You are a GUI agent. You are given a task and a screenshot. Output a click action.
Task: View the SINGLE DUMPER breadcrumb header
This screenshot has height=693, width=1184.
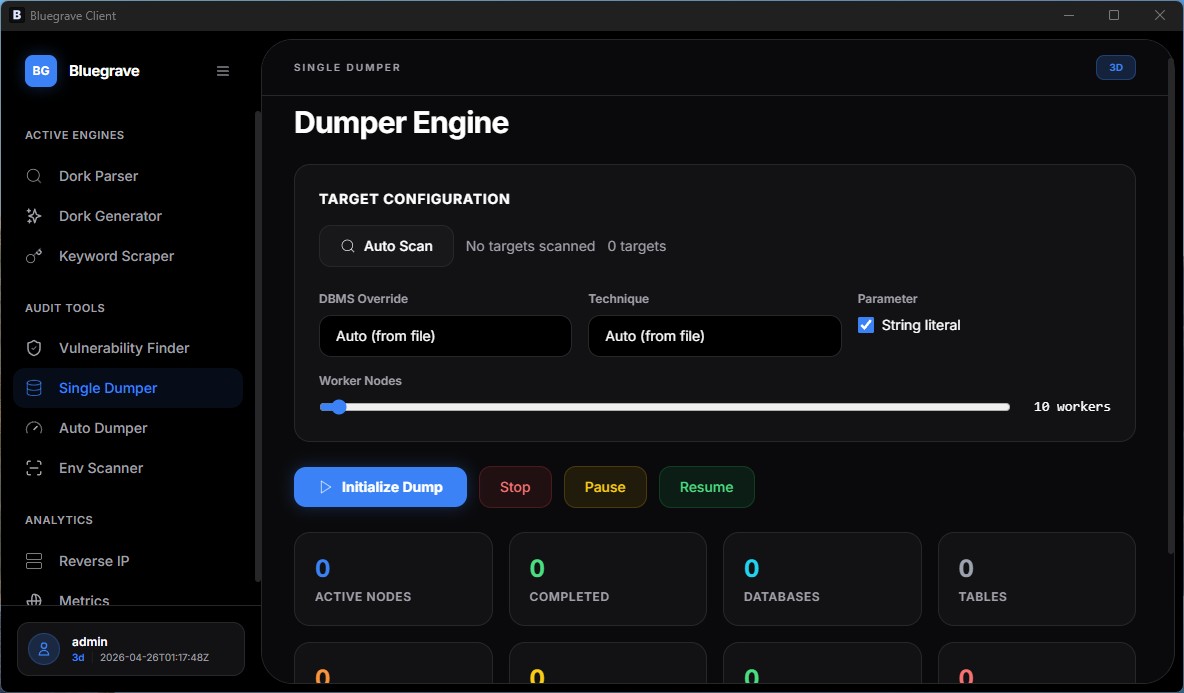(347, 67)
